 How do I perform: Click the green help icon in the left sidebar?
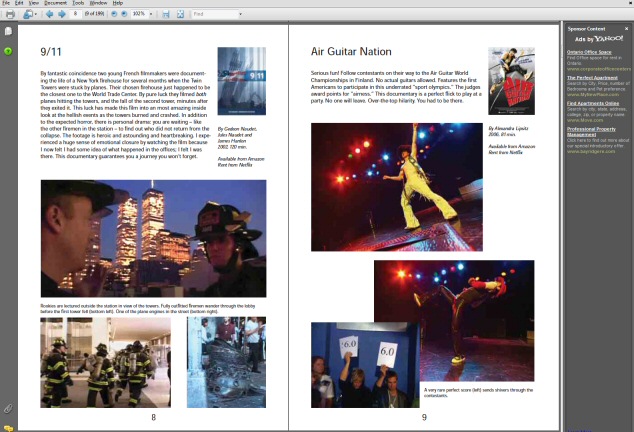(x=8, y=51)
